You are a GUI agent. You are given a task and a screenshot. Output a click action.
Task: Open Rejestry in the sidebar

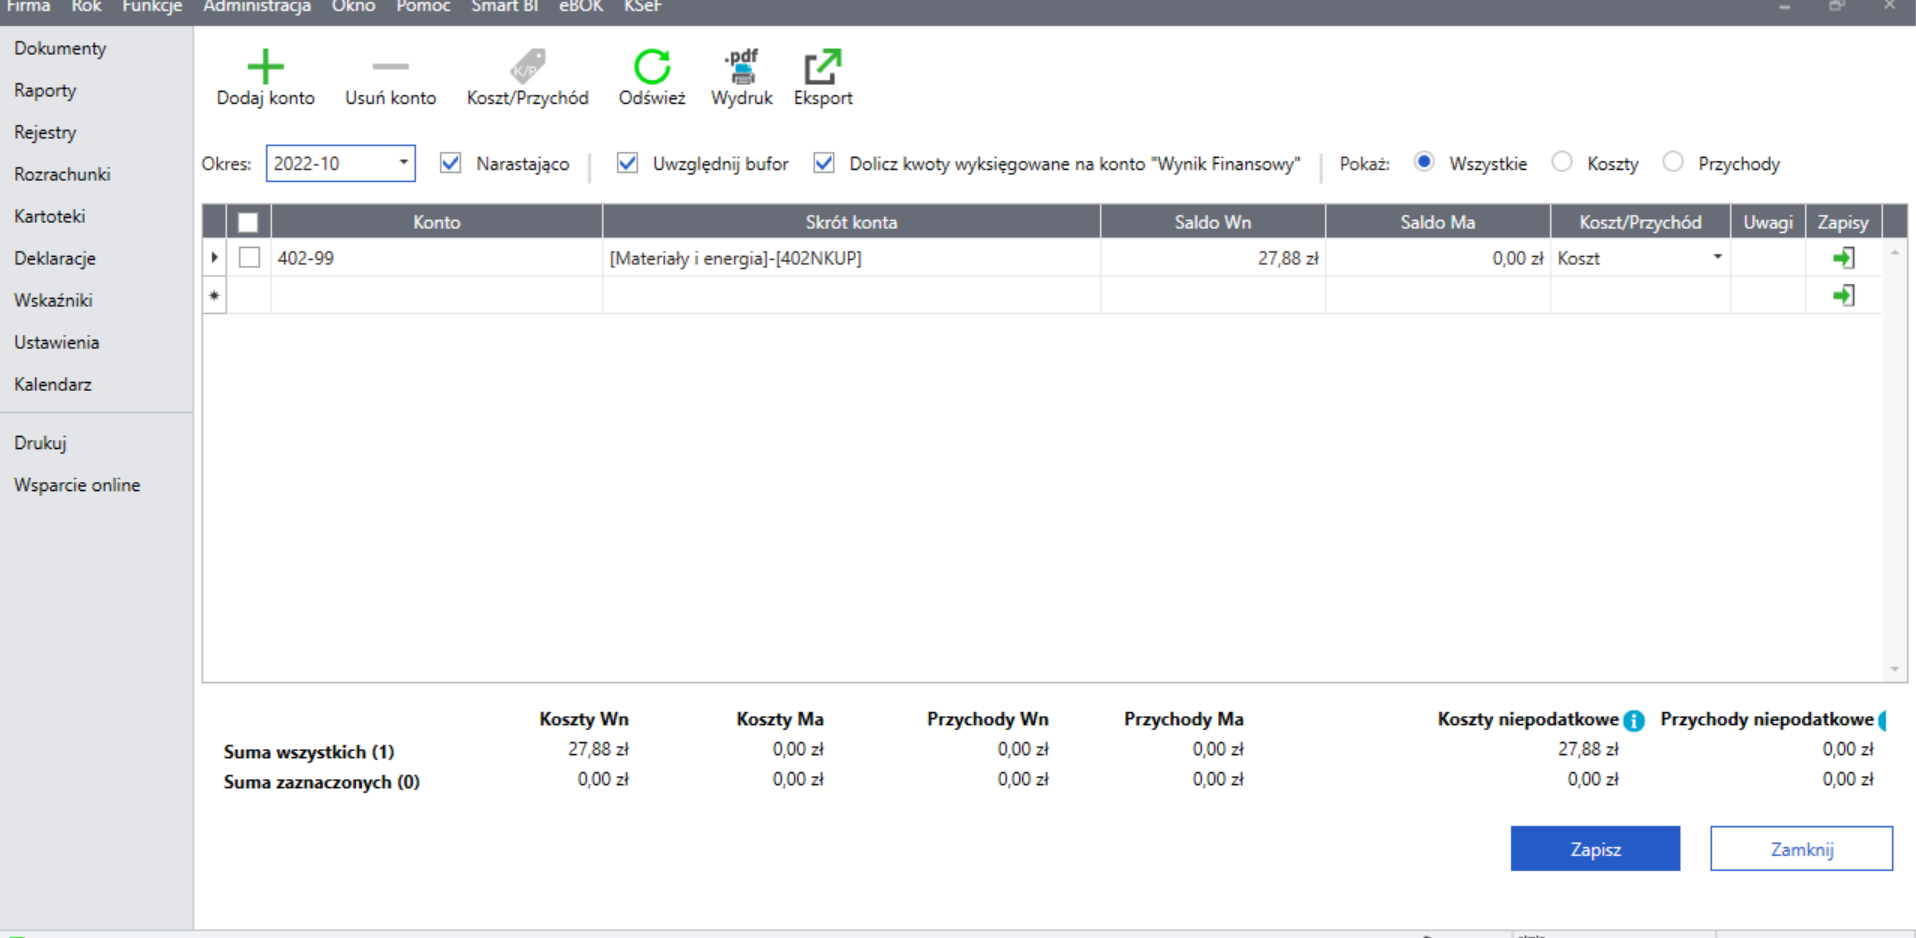45,132
